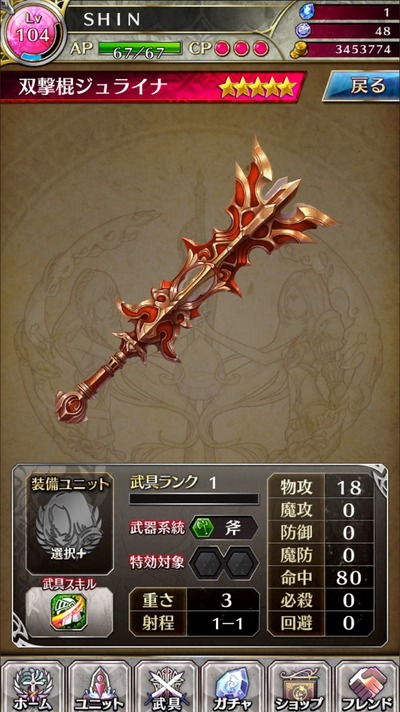Open the ホーム tab
The image size is (400, 712).
coord(33,687)
